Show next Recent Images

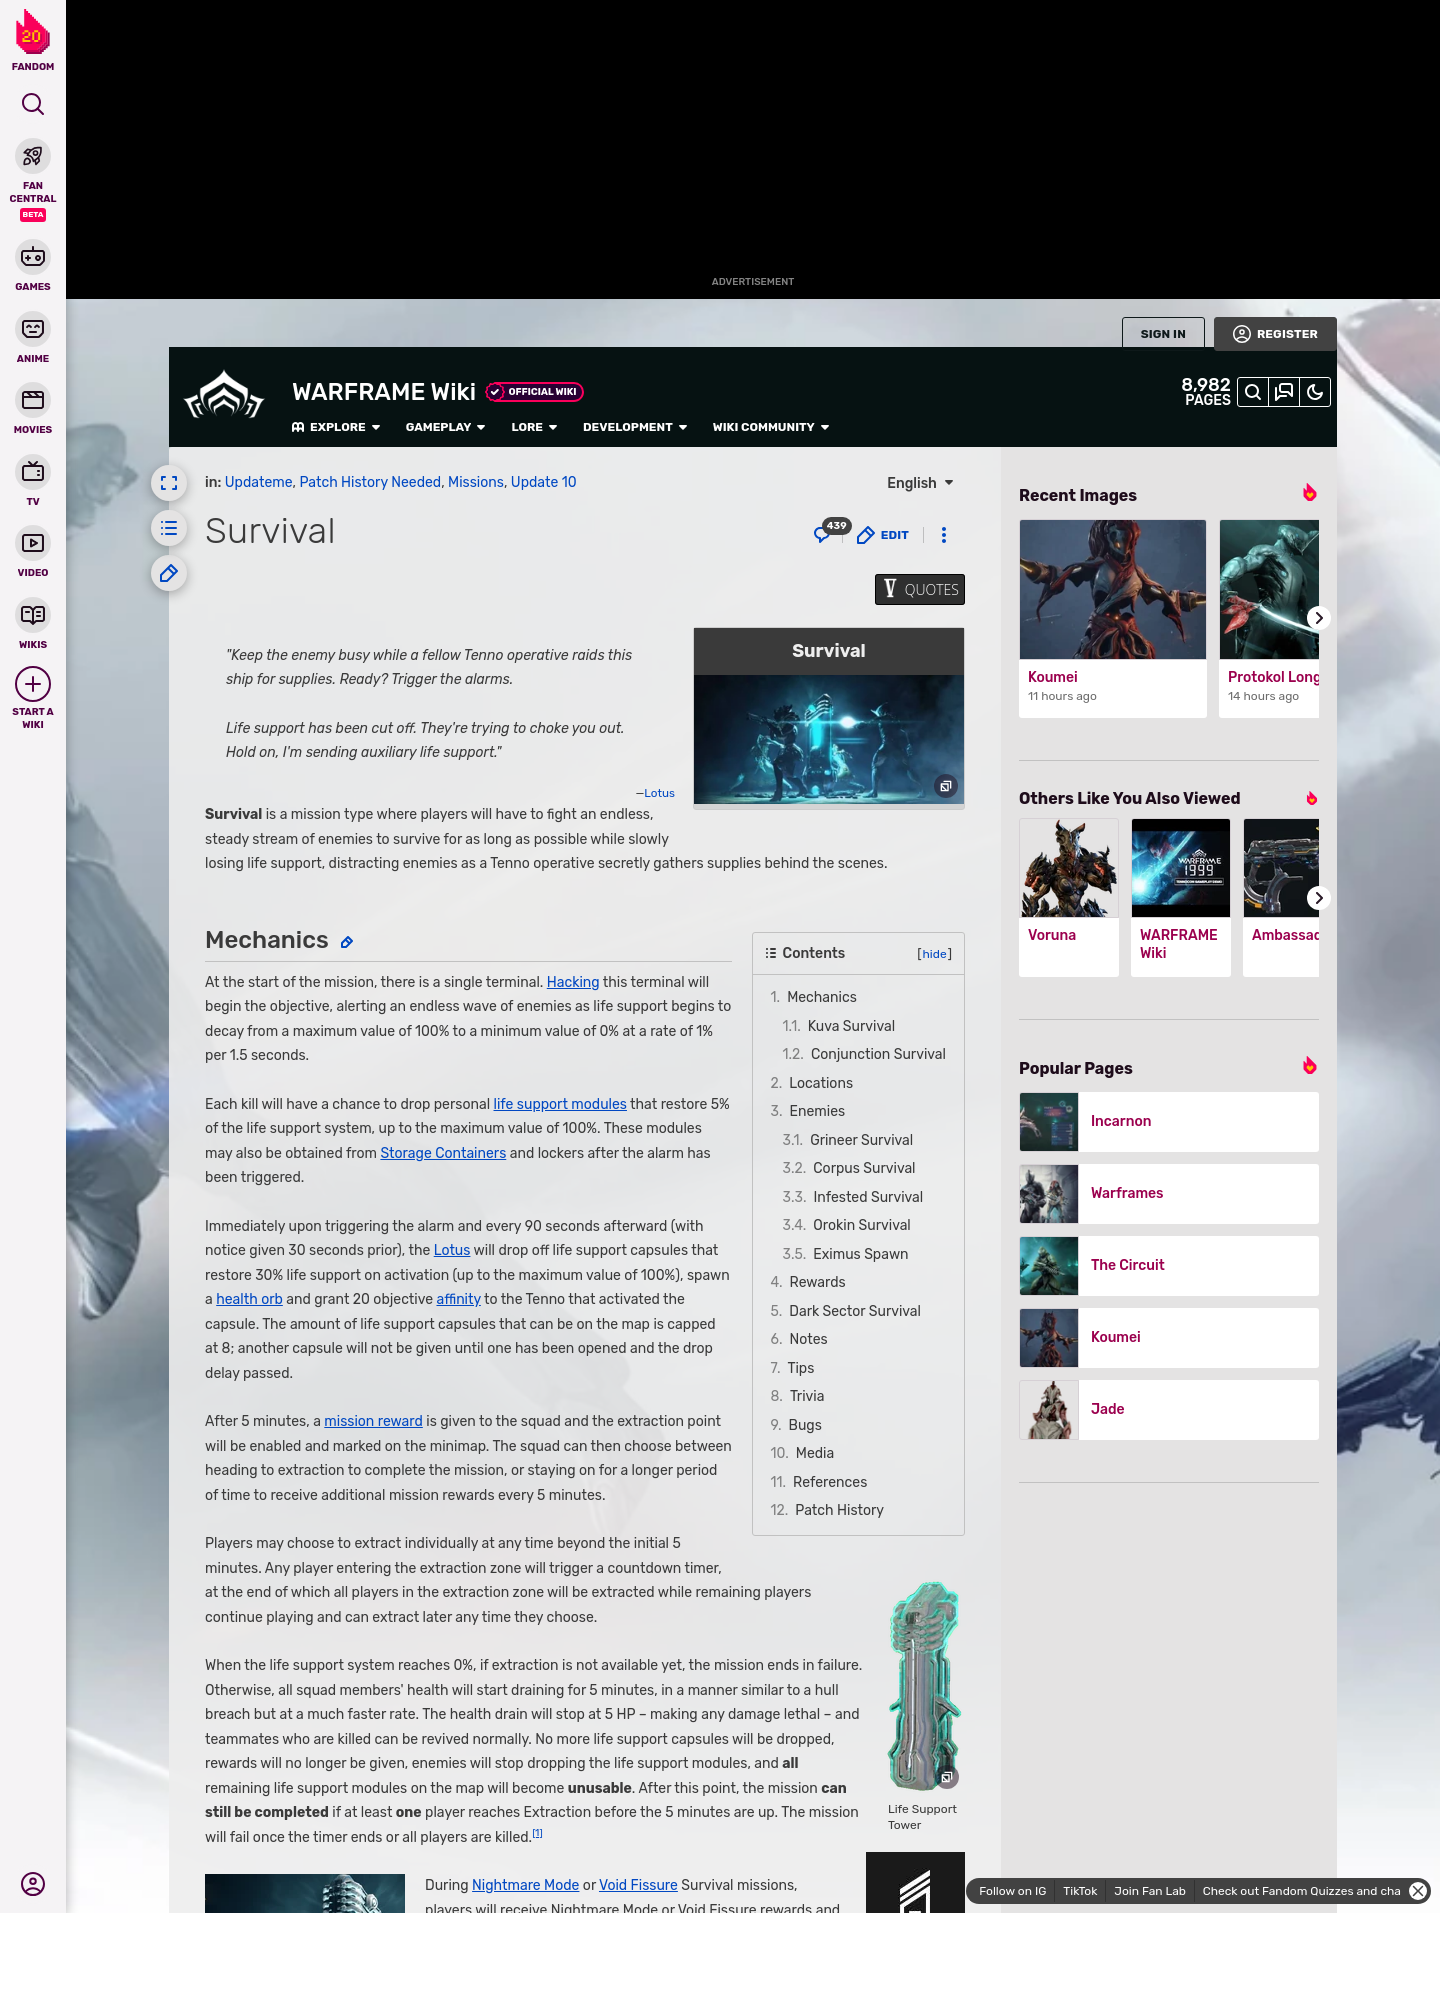pos(1319,618)
